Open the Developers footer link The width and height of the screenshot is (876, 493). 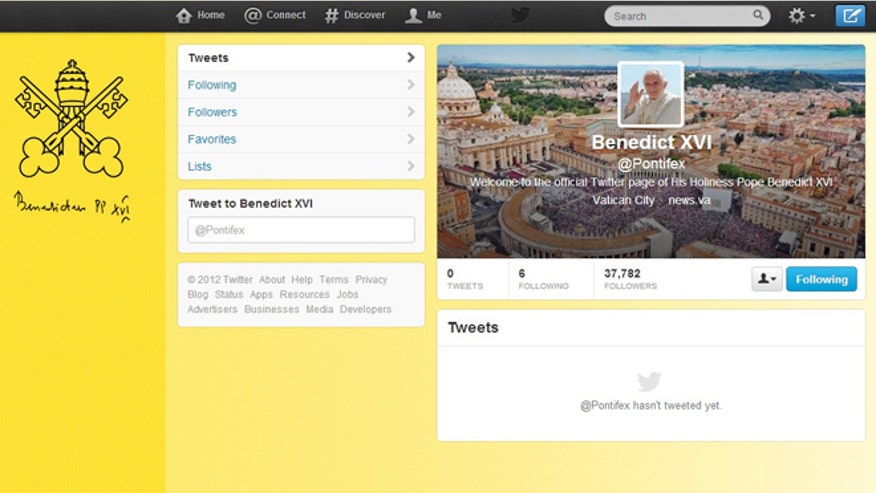pos(365,309)
